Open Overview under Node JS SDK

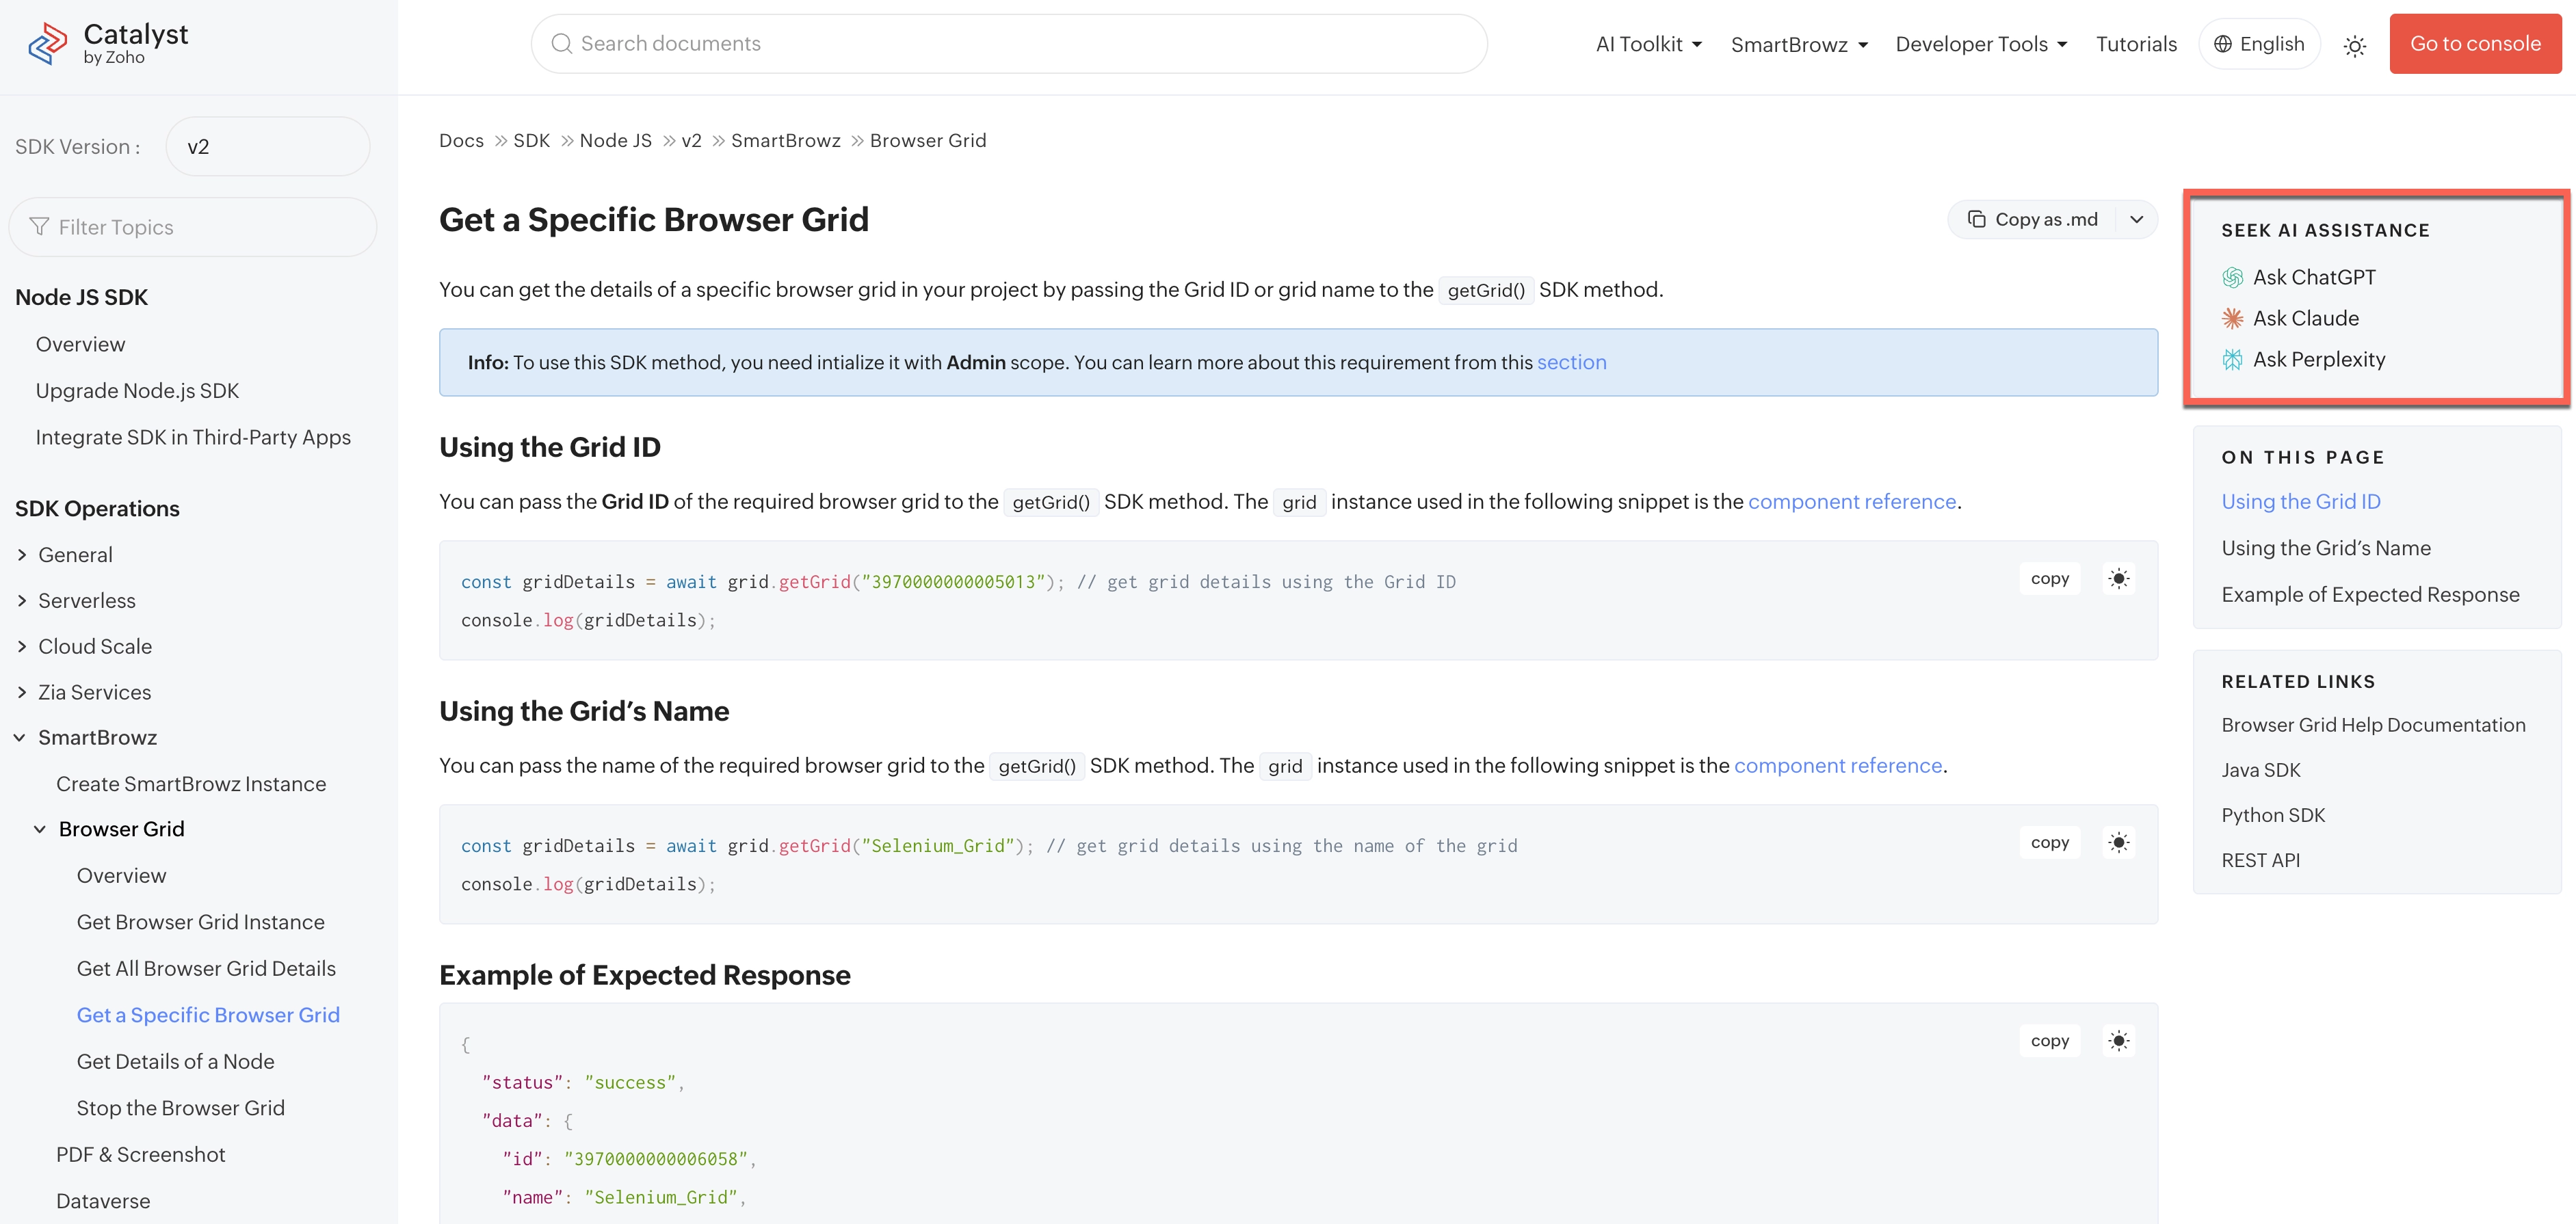pyautogui.click(x=80, y=344)
